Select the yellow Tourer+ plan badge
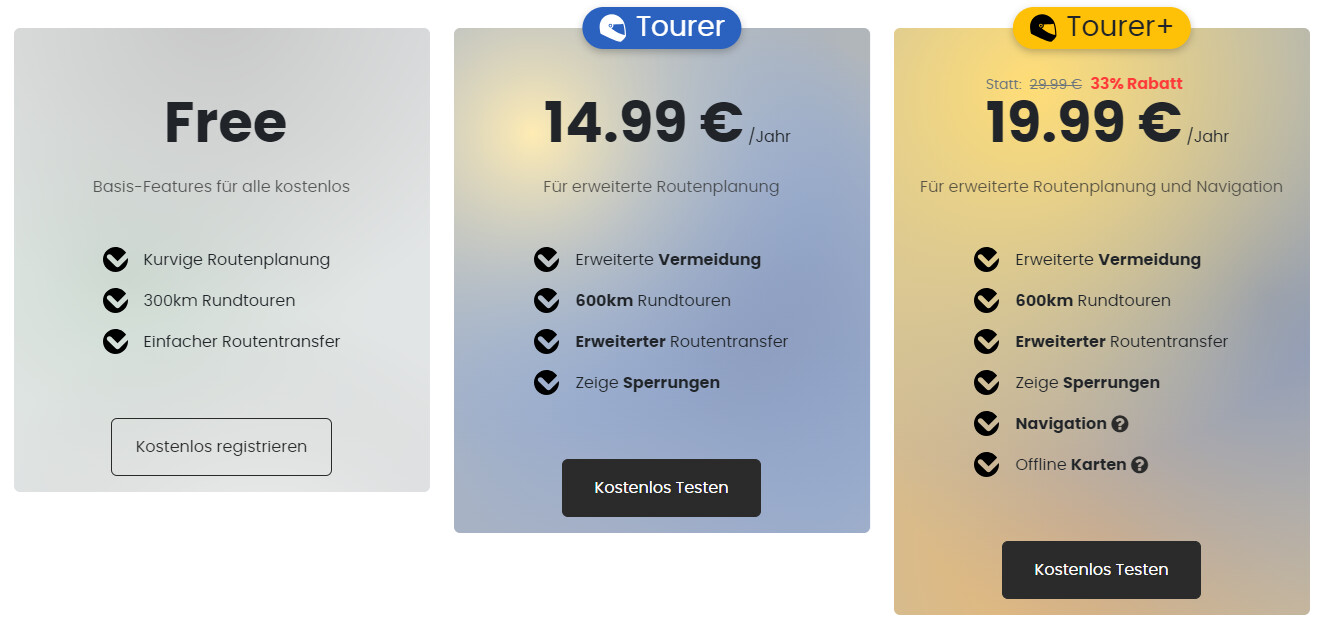Screen dimensions: 1319x628 click(x=1102, y=28)
